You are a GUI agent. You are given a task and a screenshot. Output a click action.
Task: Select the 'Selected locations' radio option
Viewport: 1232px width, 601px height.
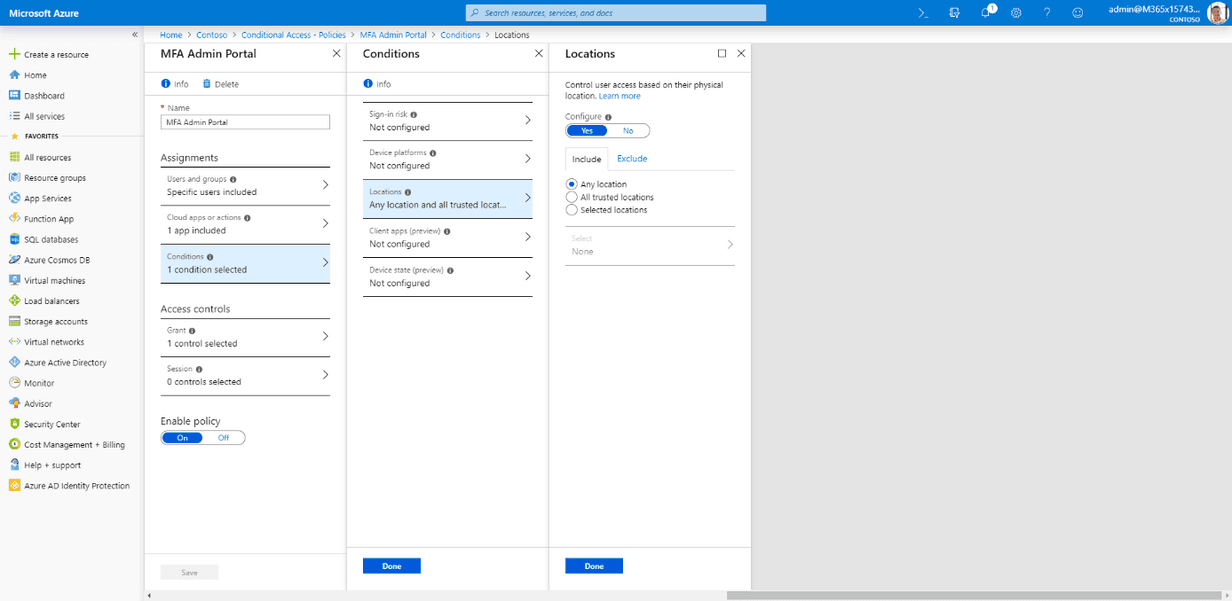coord(572,210)
